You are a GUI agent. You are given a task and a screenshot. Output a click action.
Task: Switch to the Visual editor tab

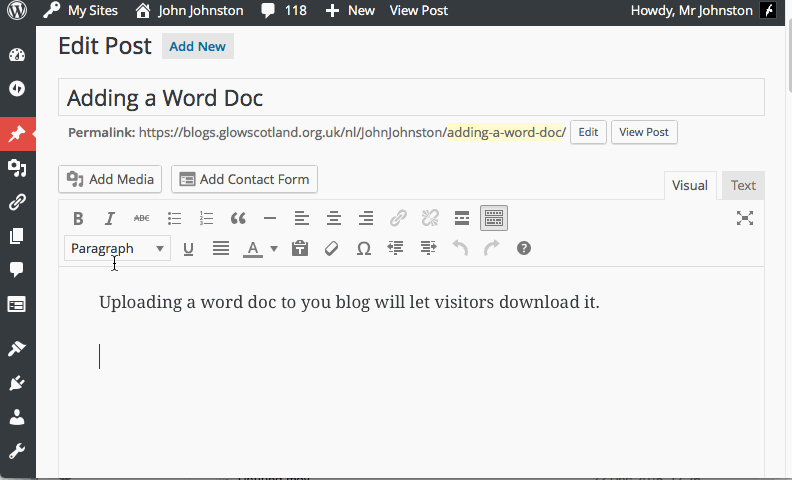point(689,185)
